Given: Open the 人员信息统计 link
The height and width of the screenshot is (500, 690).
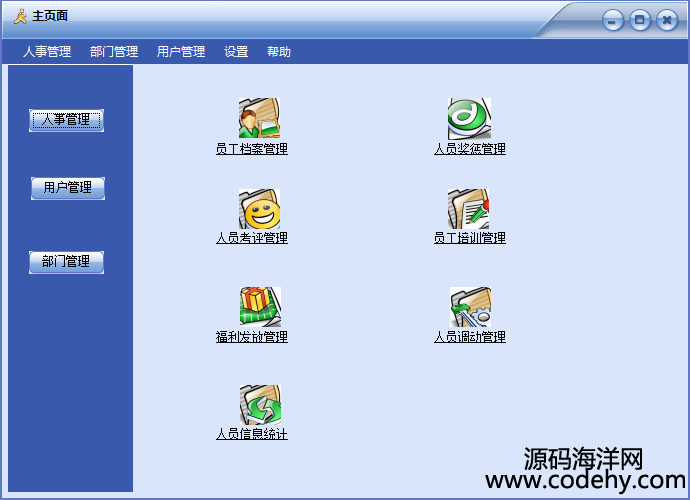Looking at the screenshot, I should click(x=252, y=434).
